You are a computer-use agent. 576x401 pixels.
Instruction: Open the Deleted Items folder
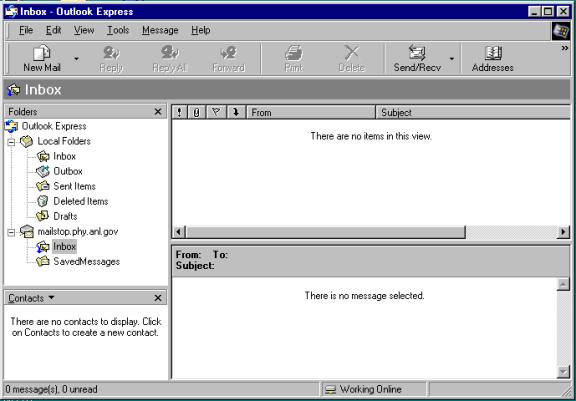click(x=81, y=202)
